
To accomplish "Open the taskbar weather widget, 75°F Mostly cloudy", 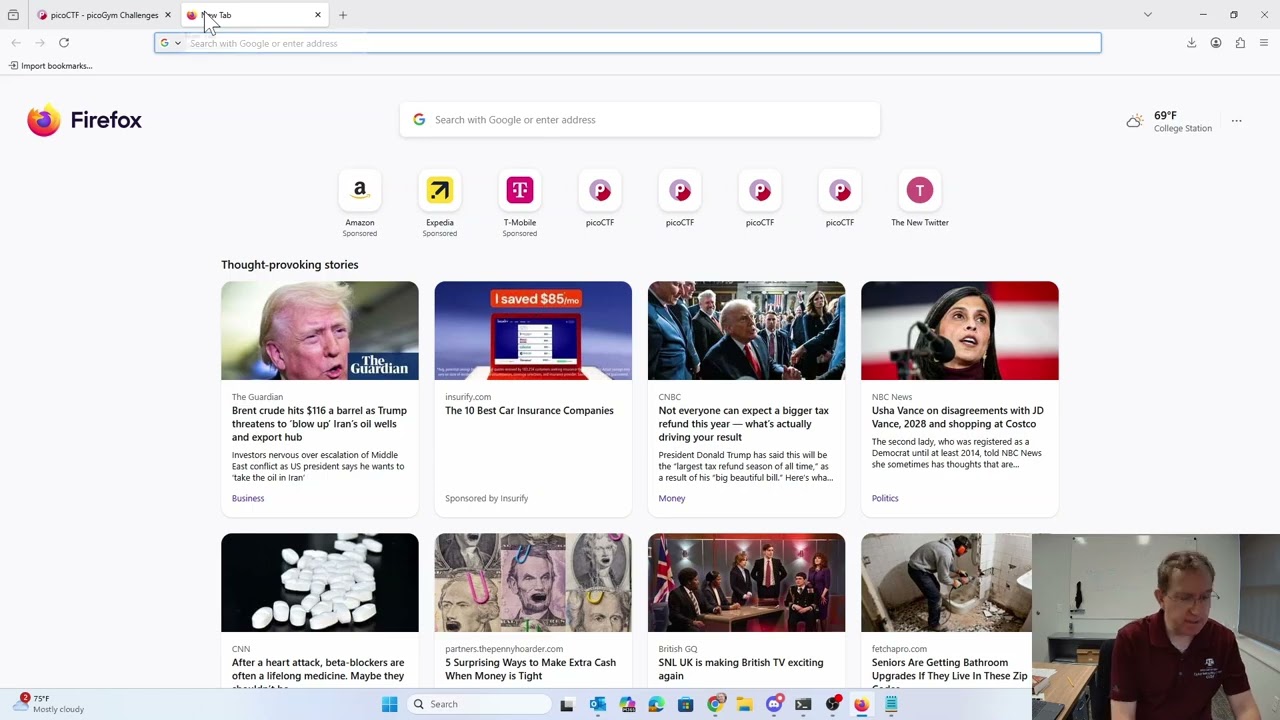I will coord(50,704).
